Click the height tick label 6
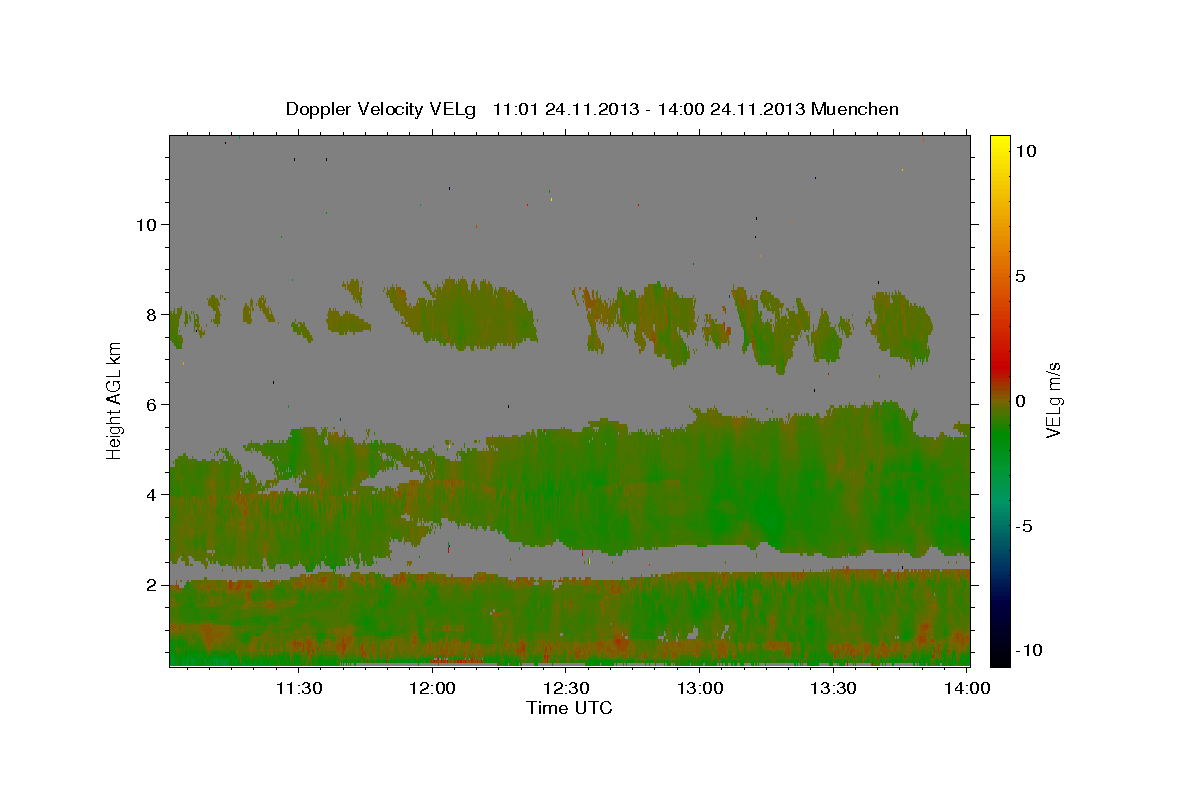Image resolution: width=1200 pixels, height=800 pixels. pyautogui.click(x=152, y=404)
